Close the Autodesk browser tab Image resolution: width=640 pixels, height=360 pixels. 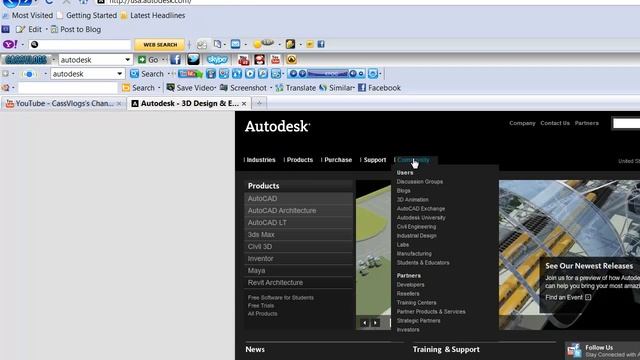pos(244,104)
